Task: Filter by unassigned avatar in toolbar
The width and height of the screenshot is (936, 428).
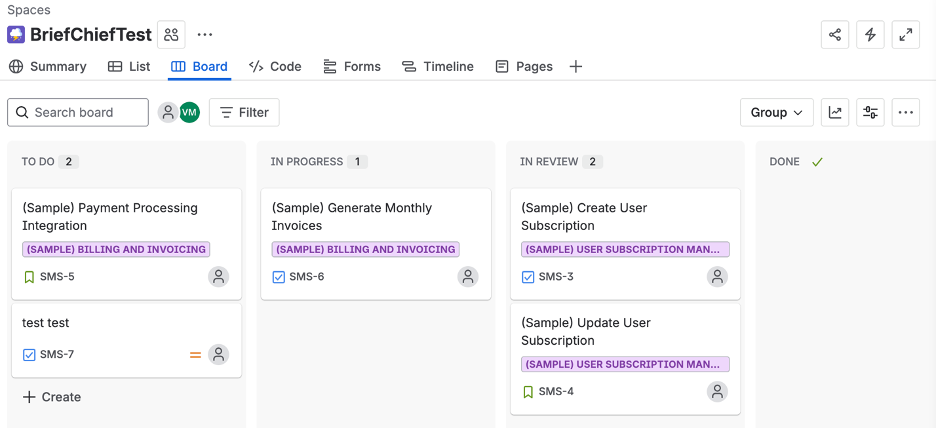Action: point(168,112)
